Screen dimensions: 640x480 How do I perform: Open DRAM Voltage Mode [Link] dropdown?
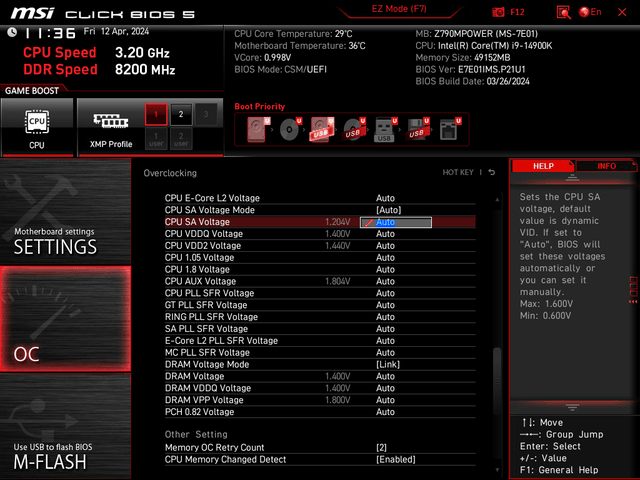(x=388, y=364)
